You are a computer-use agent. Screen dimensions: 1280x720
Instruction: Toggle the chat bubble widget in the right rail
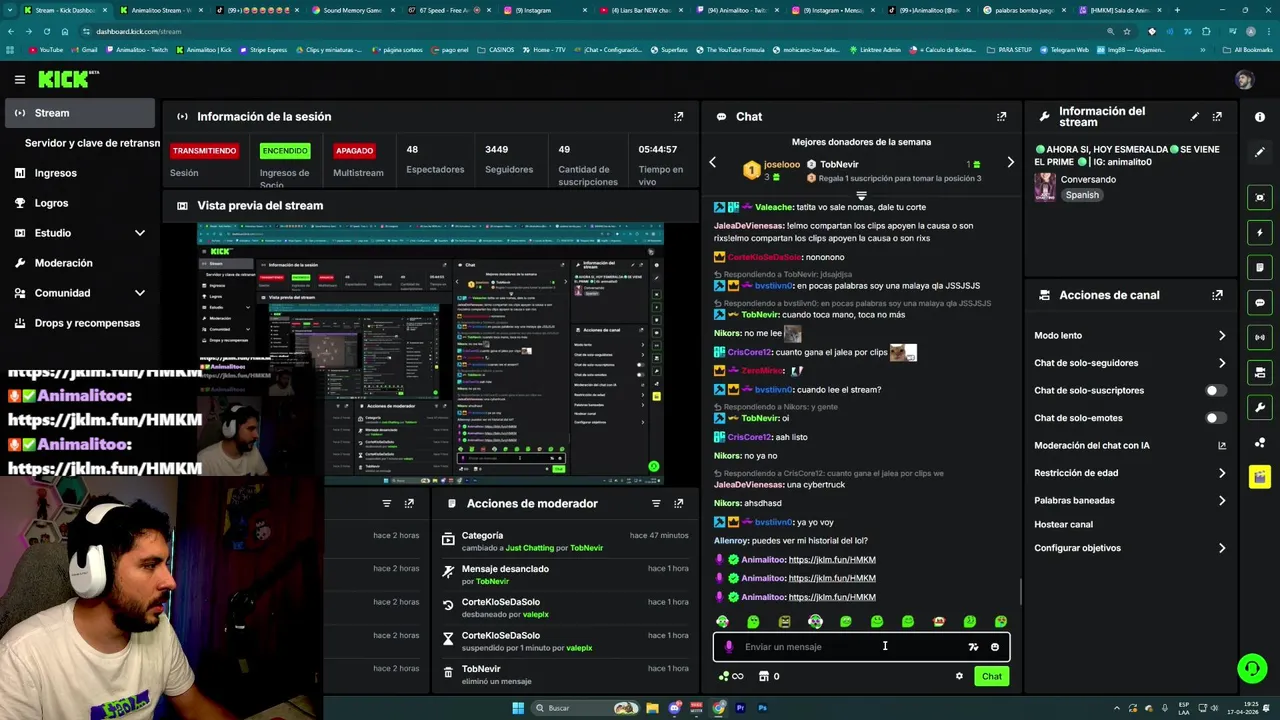pyautogui.click(x=1260, y=302)
